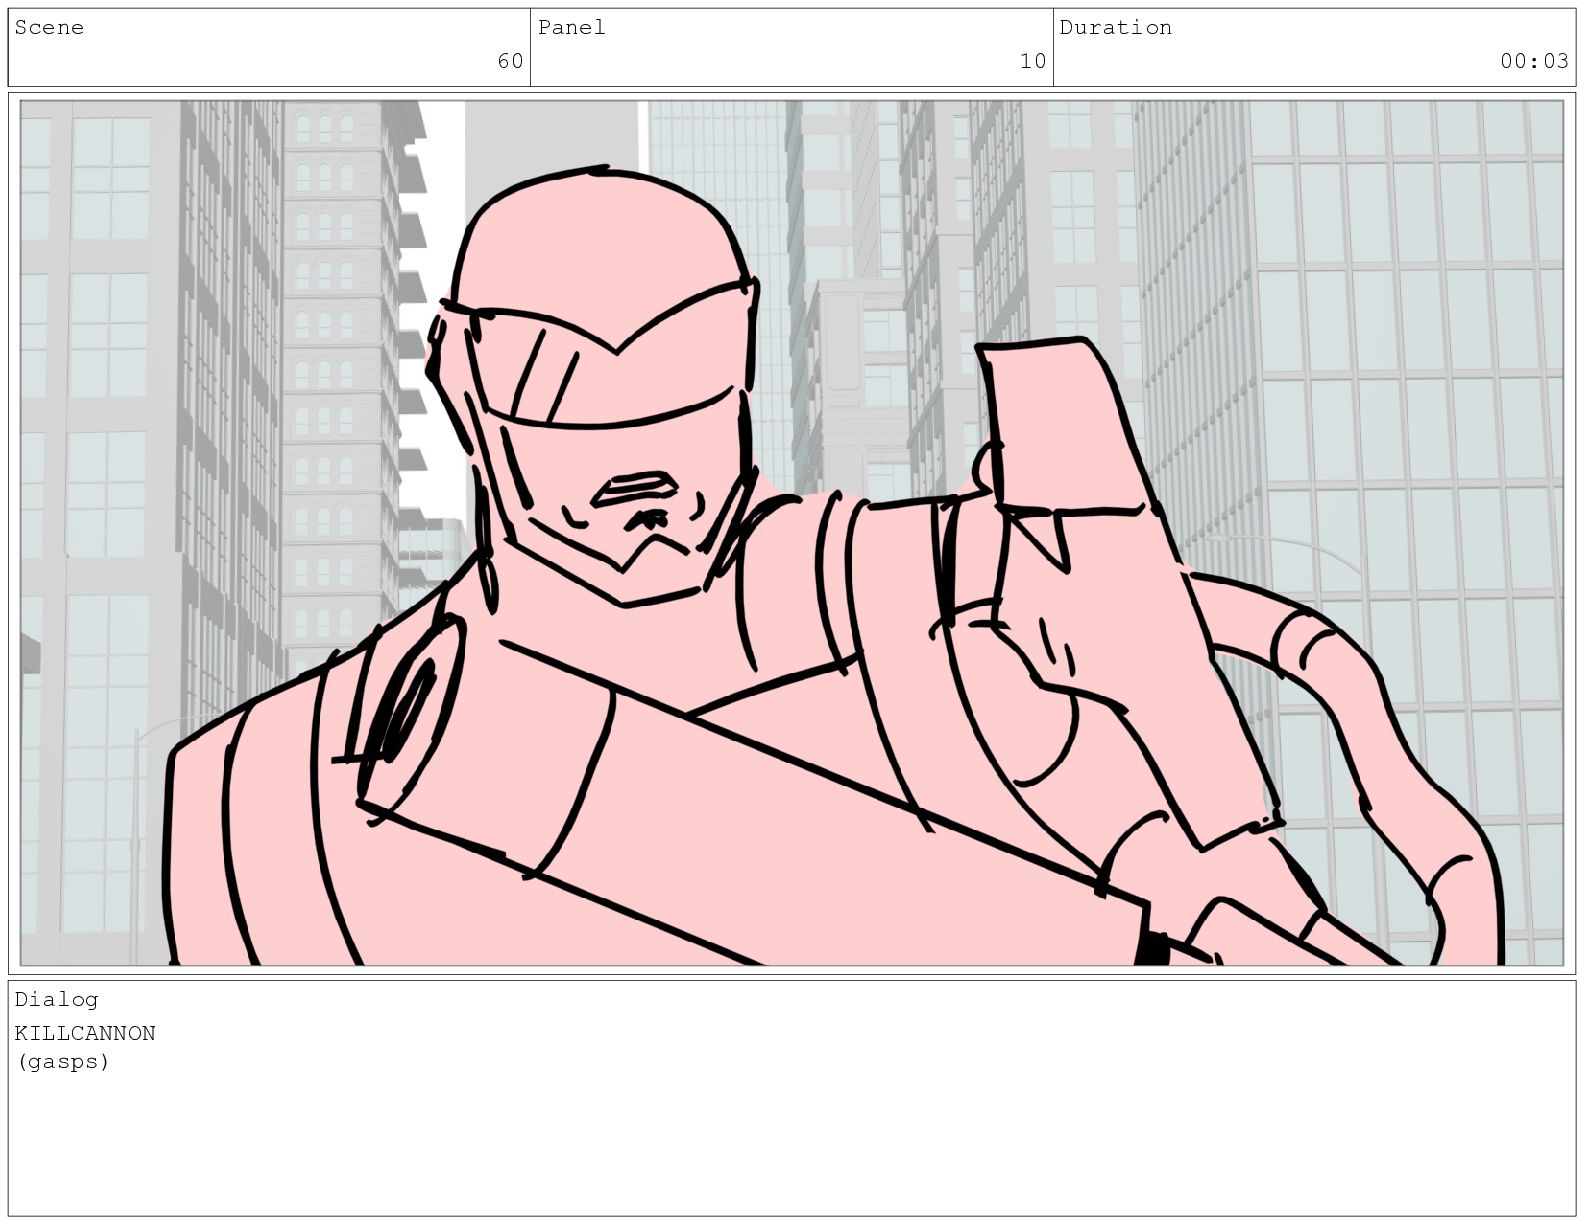Click the solid black block on the cannon
The width and height of the screenshot is (1584, 1224).
(1151, 948)
